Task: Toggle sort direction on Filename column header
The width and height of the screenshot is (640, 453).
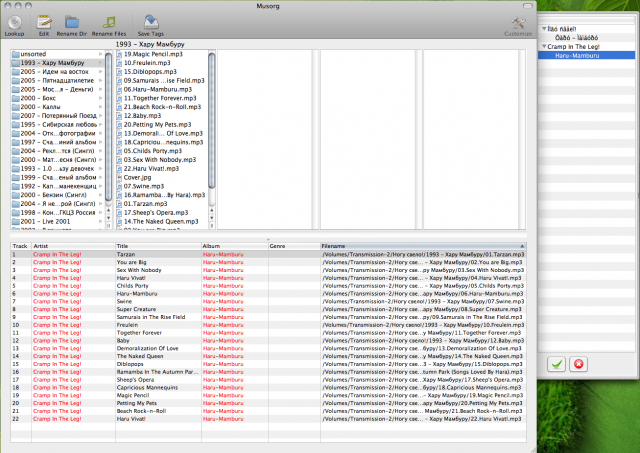Action: [x=423, y=246]
